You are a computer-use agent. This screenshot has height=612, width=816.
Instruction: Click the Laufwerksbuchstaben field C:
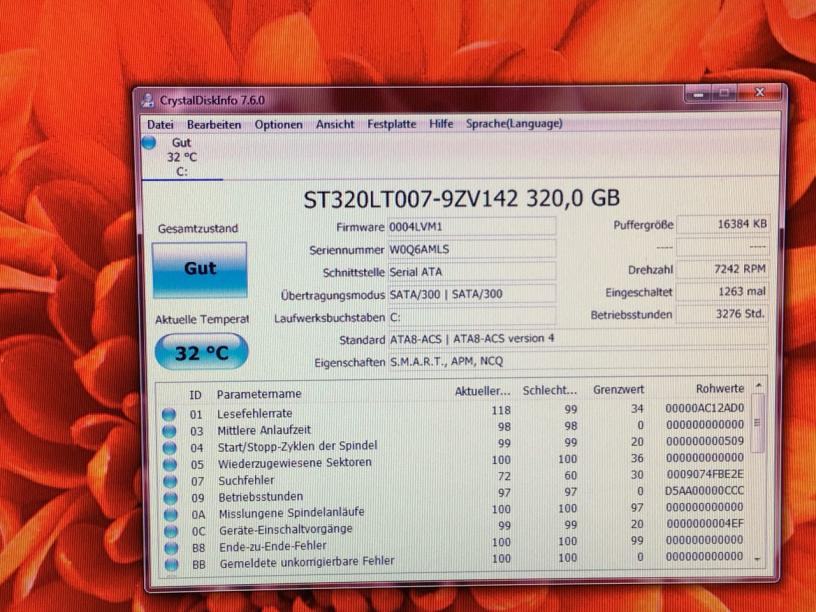coord(472,317)
